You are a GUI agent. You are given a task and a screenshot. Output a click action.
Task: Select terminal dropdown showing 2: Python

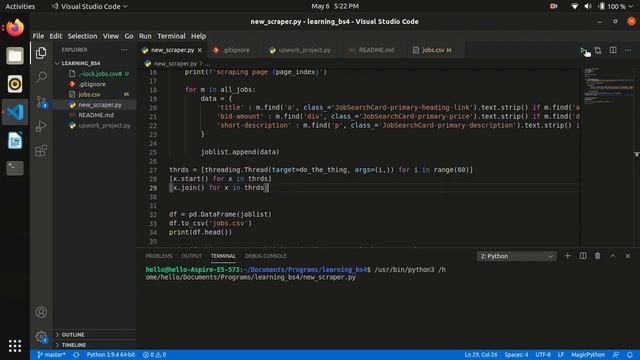coord(516,256)
